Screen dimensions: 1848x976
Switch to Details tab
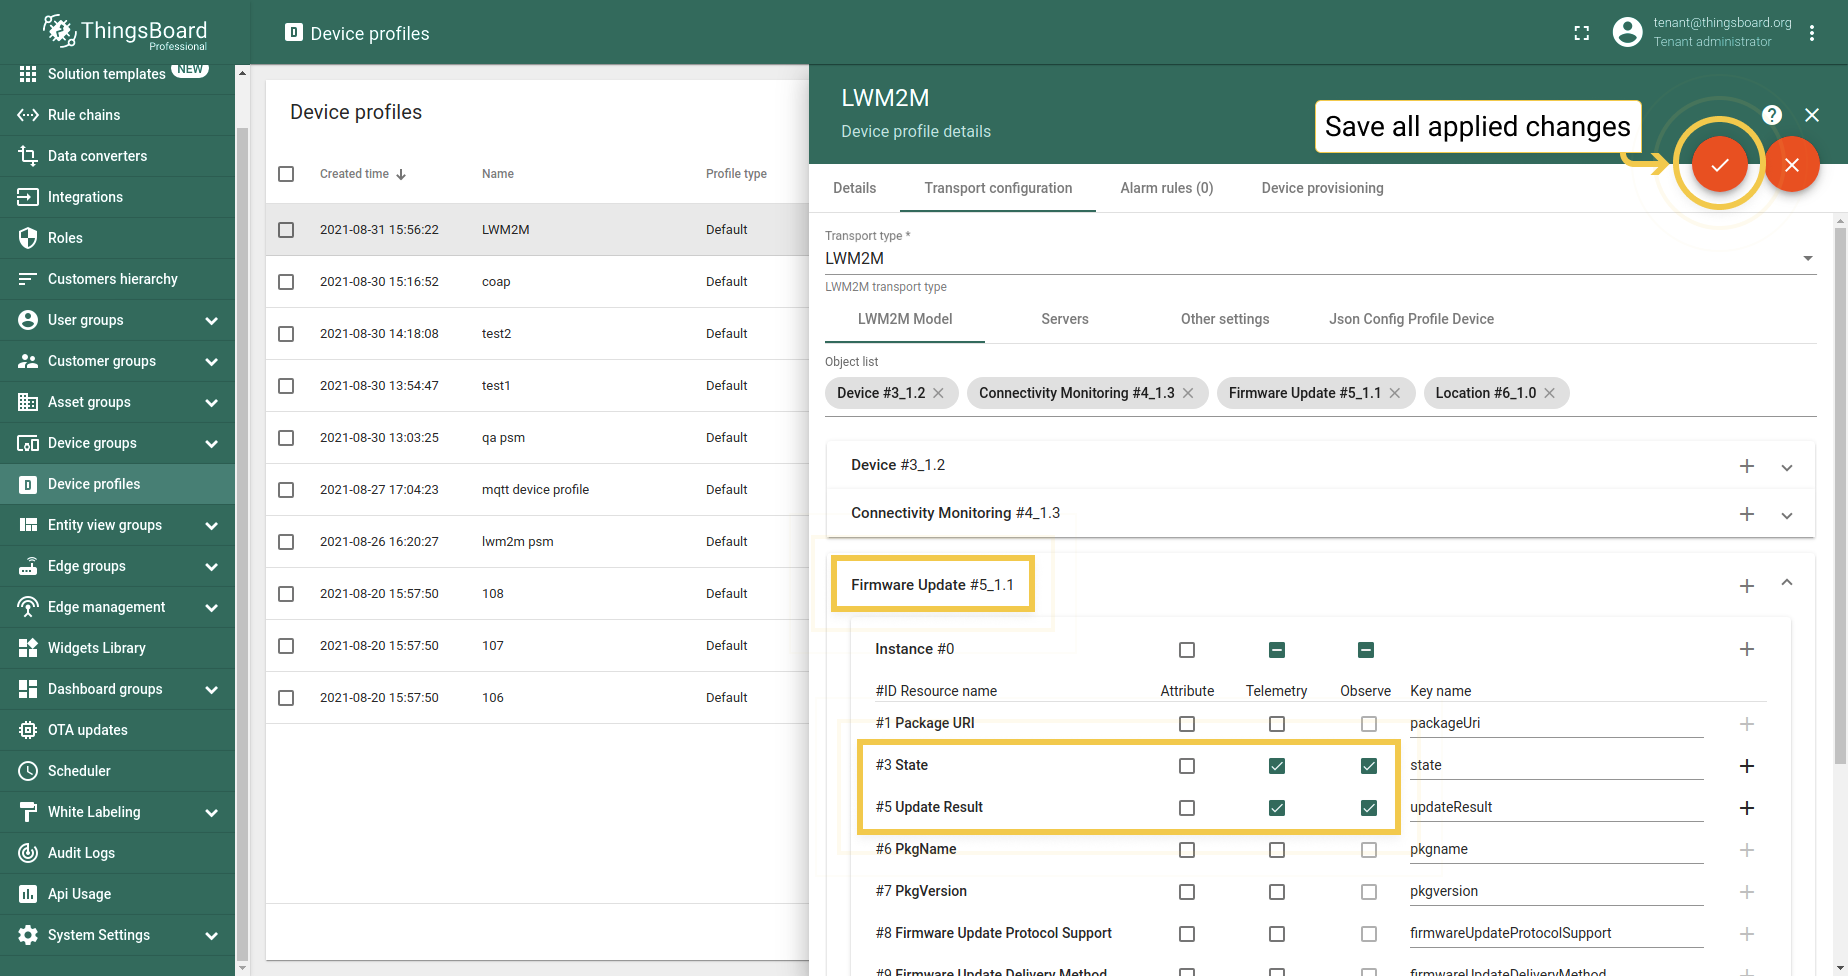(854, 188)
